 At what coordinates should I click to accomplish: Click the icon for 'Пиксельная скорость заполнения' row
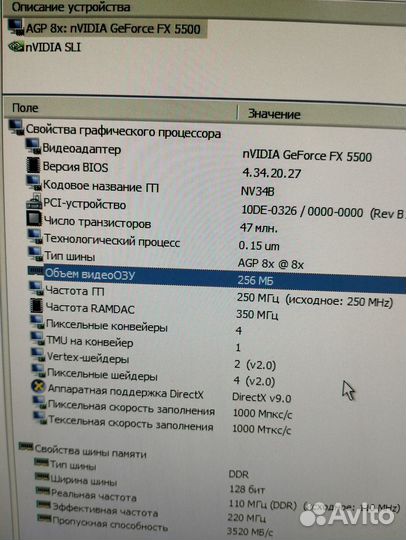pyautogui.click(x=39, y=402)
